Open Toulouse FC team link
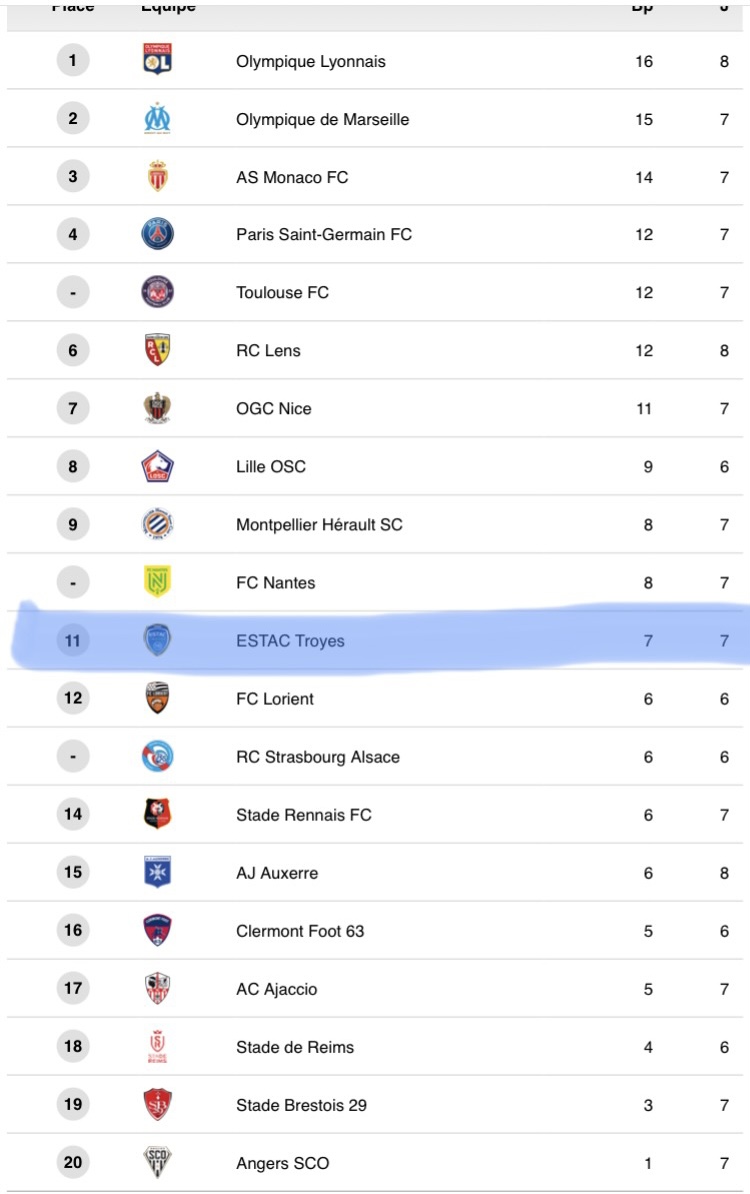Image resolution: width=750 pixels, height=1194 pixels. click(x=282, y=292)
